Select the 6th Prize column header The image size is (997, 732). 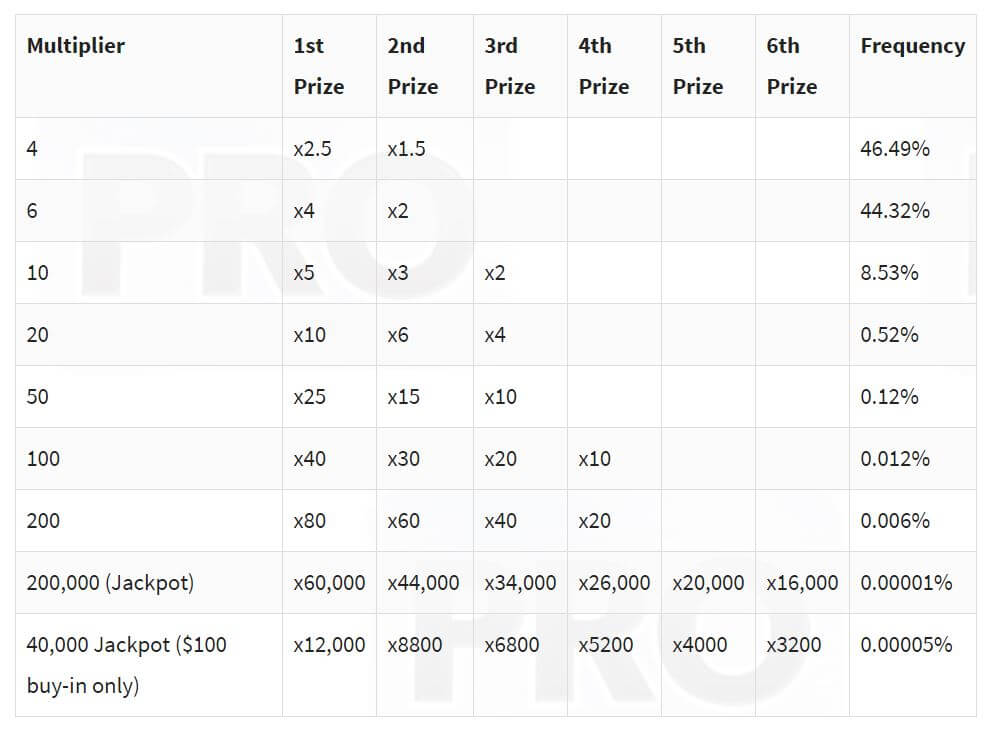(792, 66)
